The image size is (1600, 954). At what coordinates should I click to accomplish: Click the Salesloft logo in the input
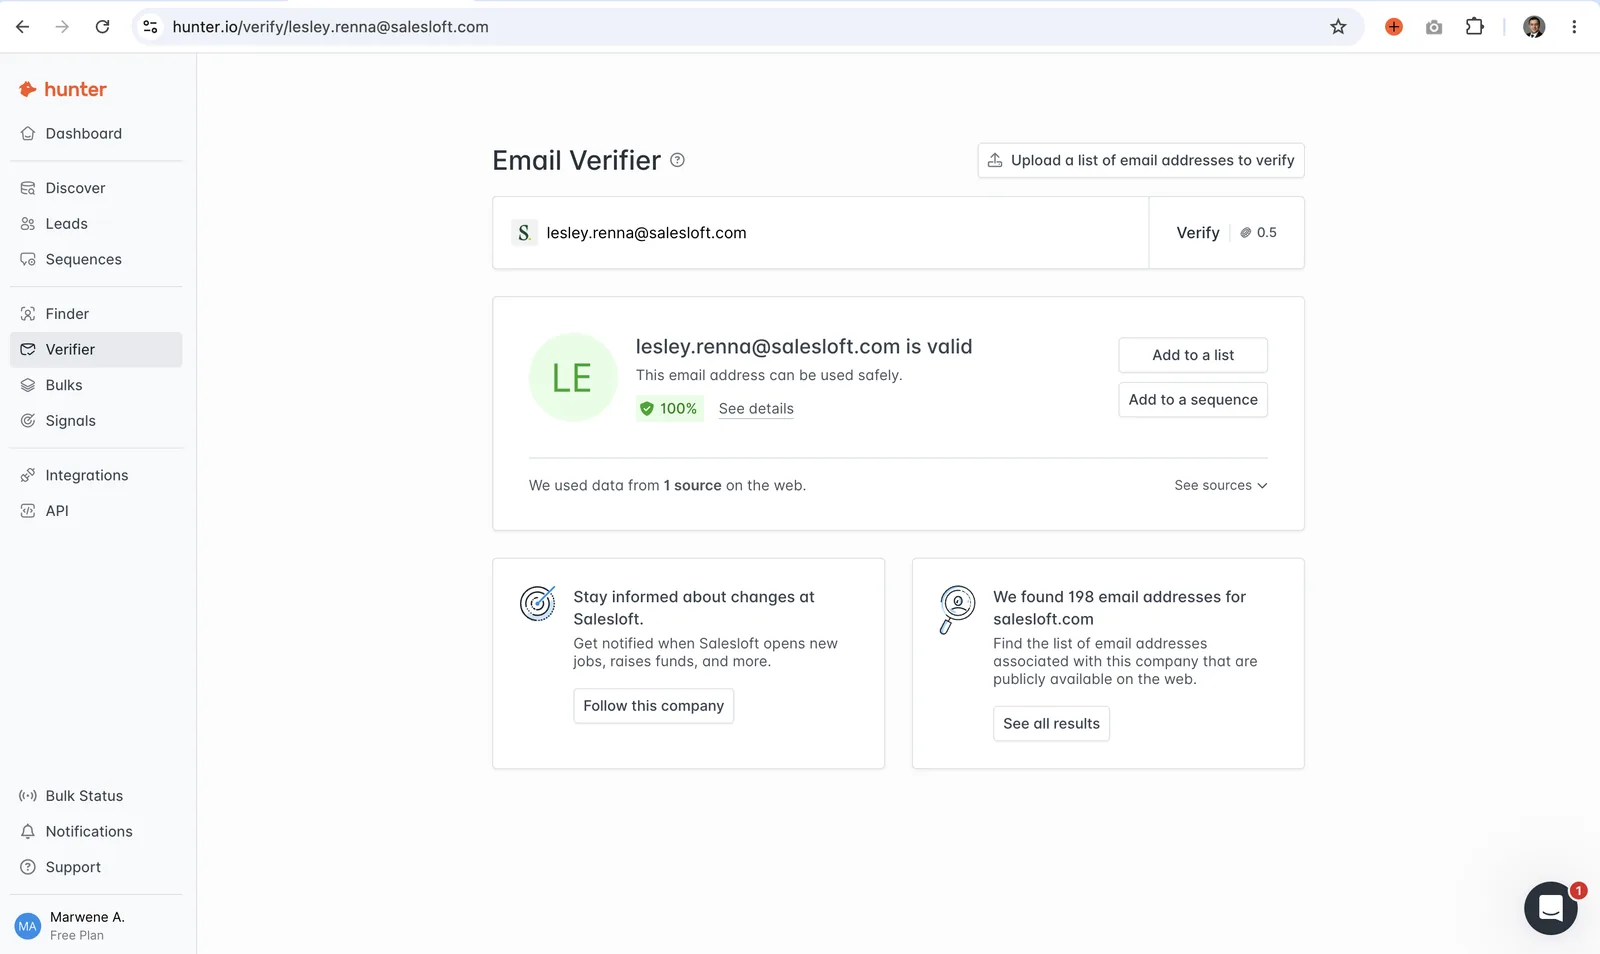pyautogui.click(x=524, y=233)
